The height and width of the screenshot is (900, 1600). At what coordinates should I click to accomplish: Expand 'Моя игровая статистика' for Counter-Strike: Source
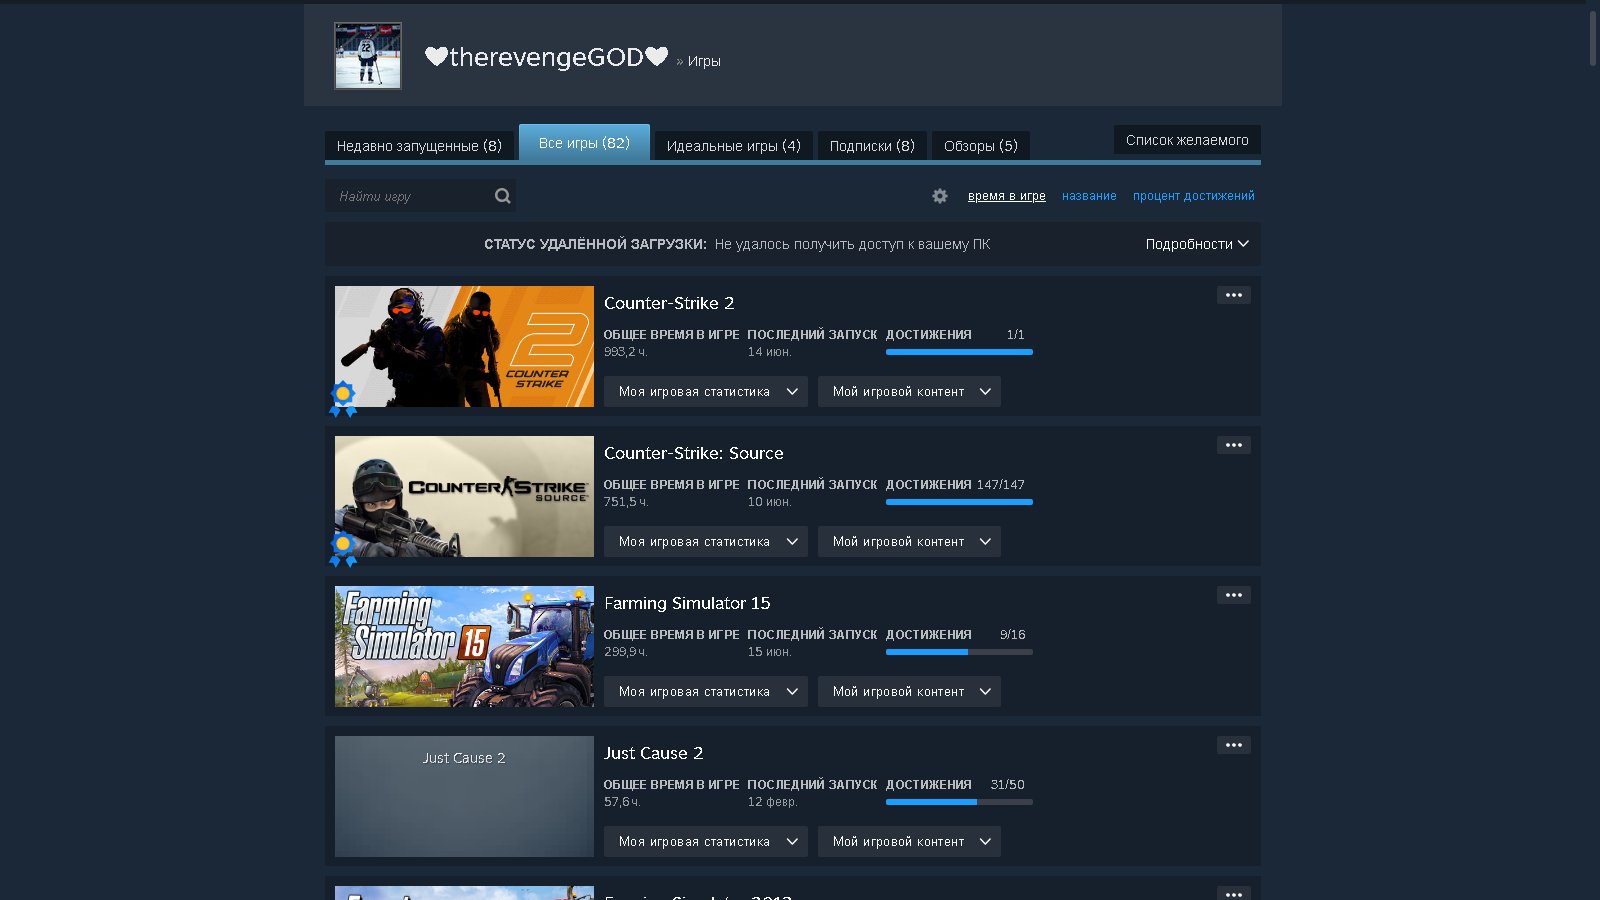[706, 542]
